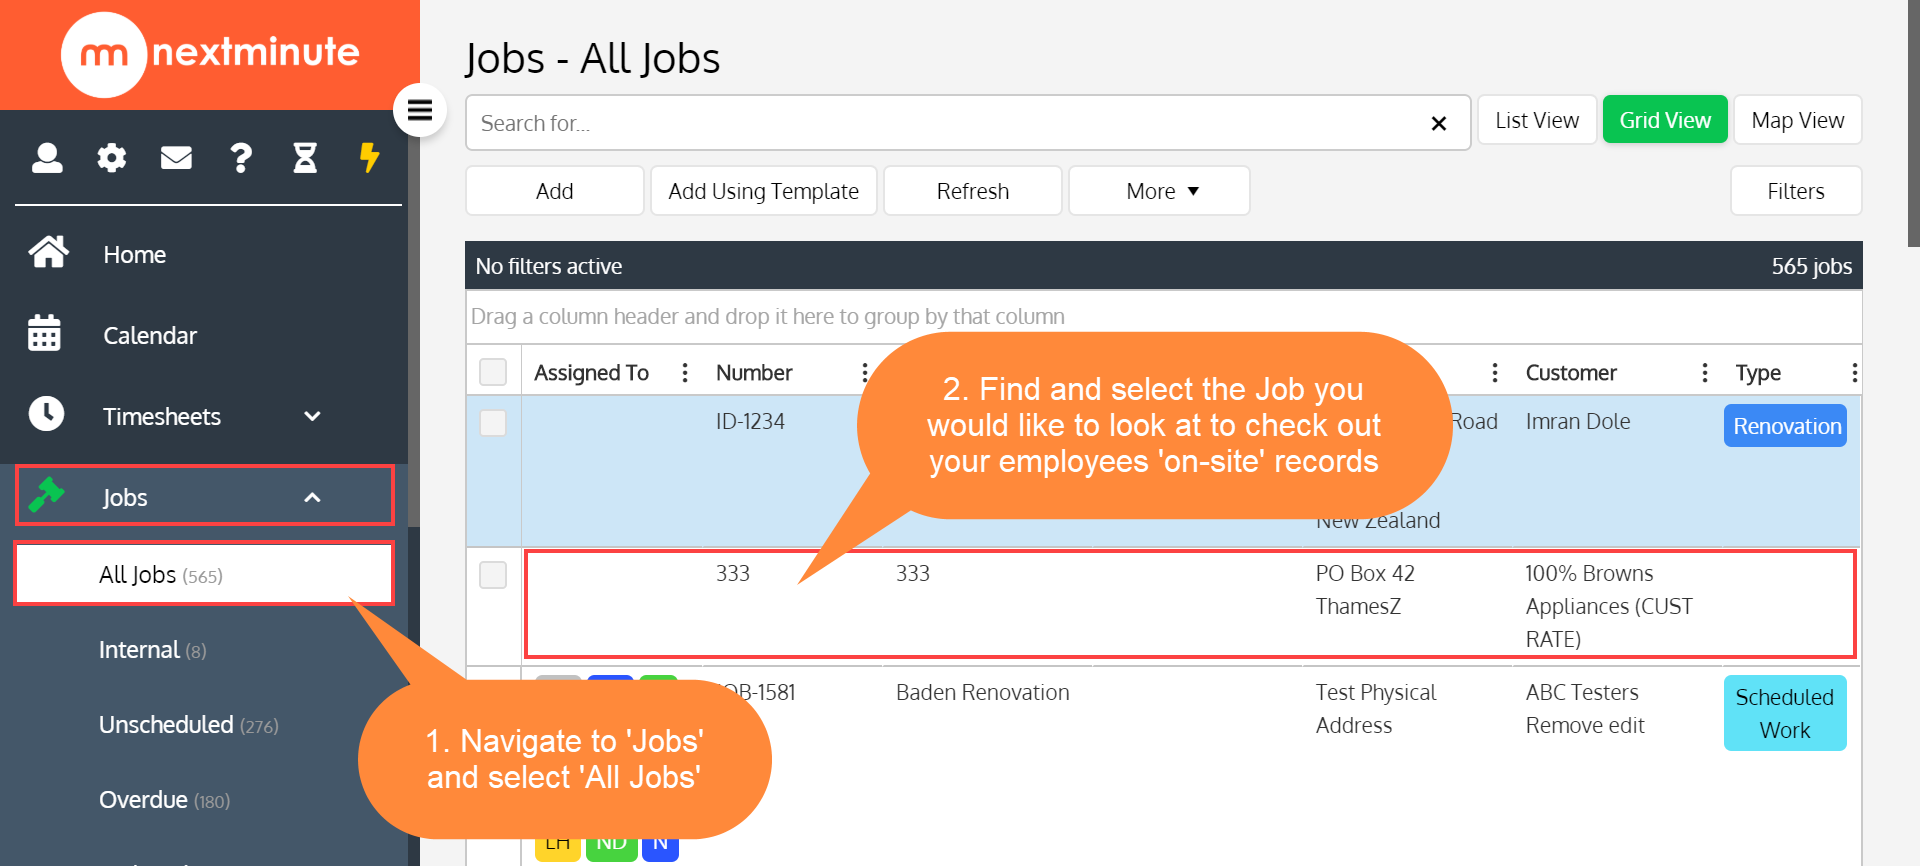Click the Scheduled Work type tag
Viewport: 1920px width, 866px height.
tap(1785, 713)
